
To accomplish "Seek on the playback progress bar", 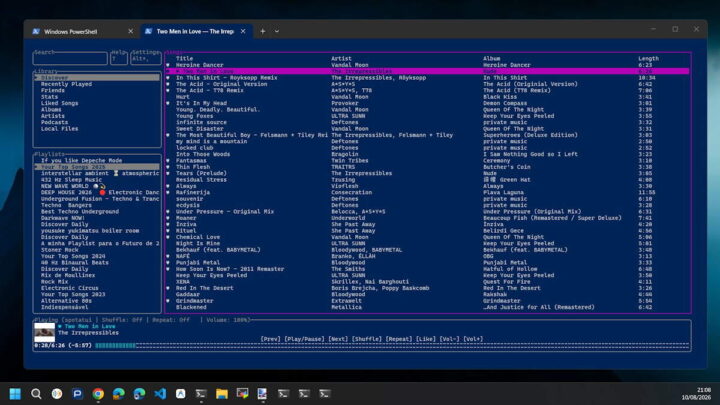I will (x=392, y=345).
